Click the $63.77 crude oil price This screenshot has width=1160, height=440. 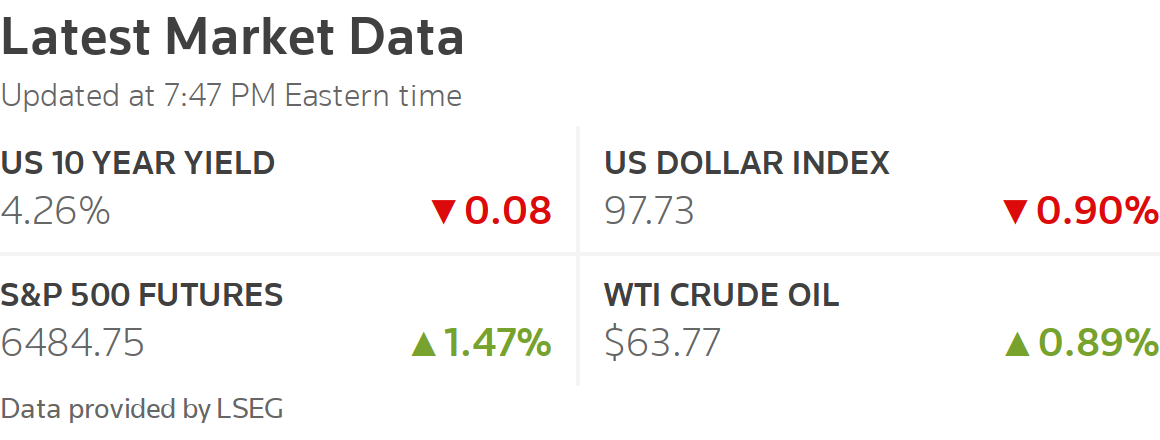(x=662, y=343)
